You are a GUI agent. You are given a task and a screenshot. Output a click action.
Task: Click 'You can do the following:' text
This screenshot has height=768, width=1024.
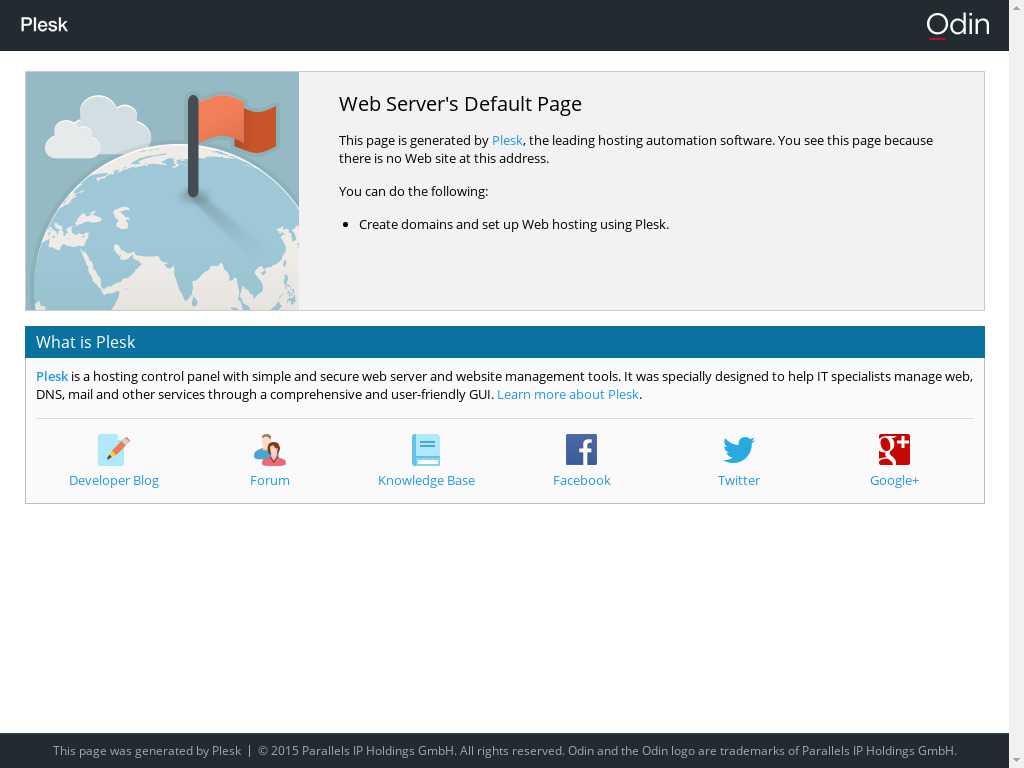pos(413,191)
